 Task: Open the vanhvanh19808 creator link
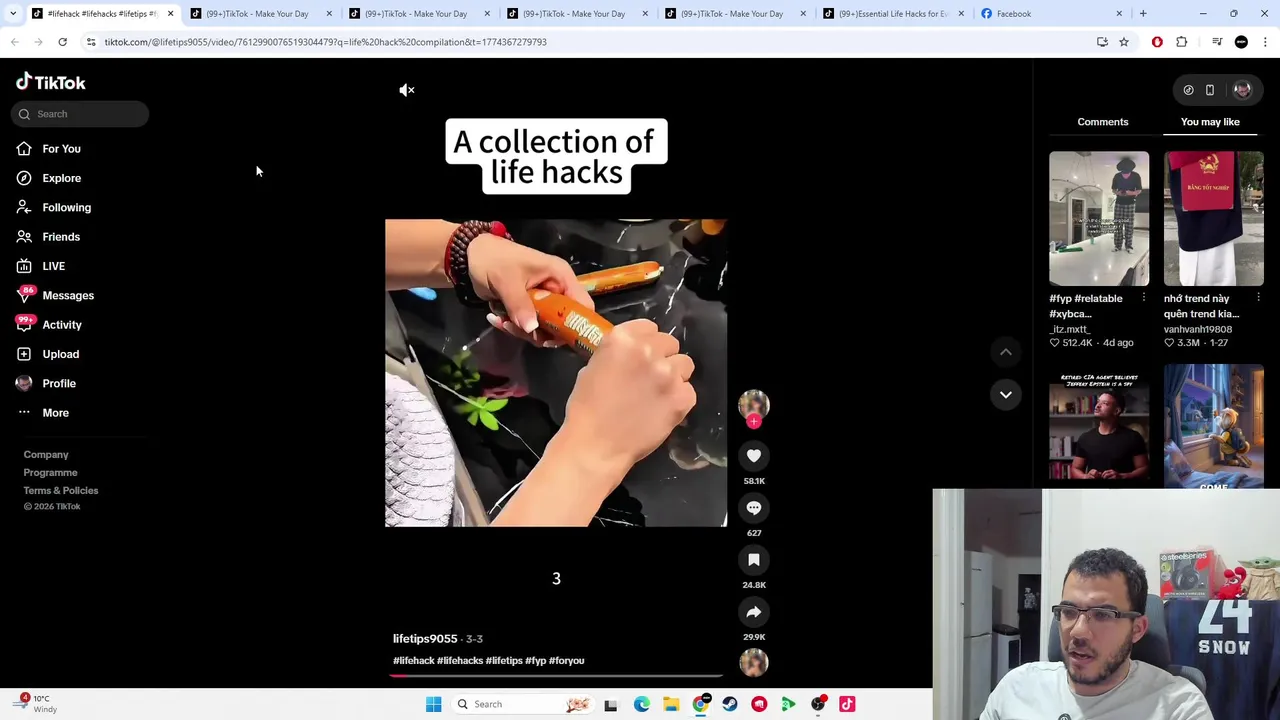pyautogui.click(x=1198, y=329)
